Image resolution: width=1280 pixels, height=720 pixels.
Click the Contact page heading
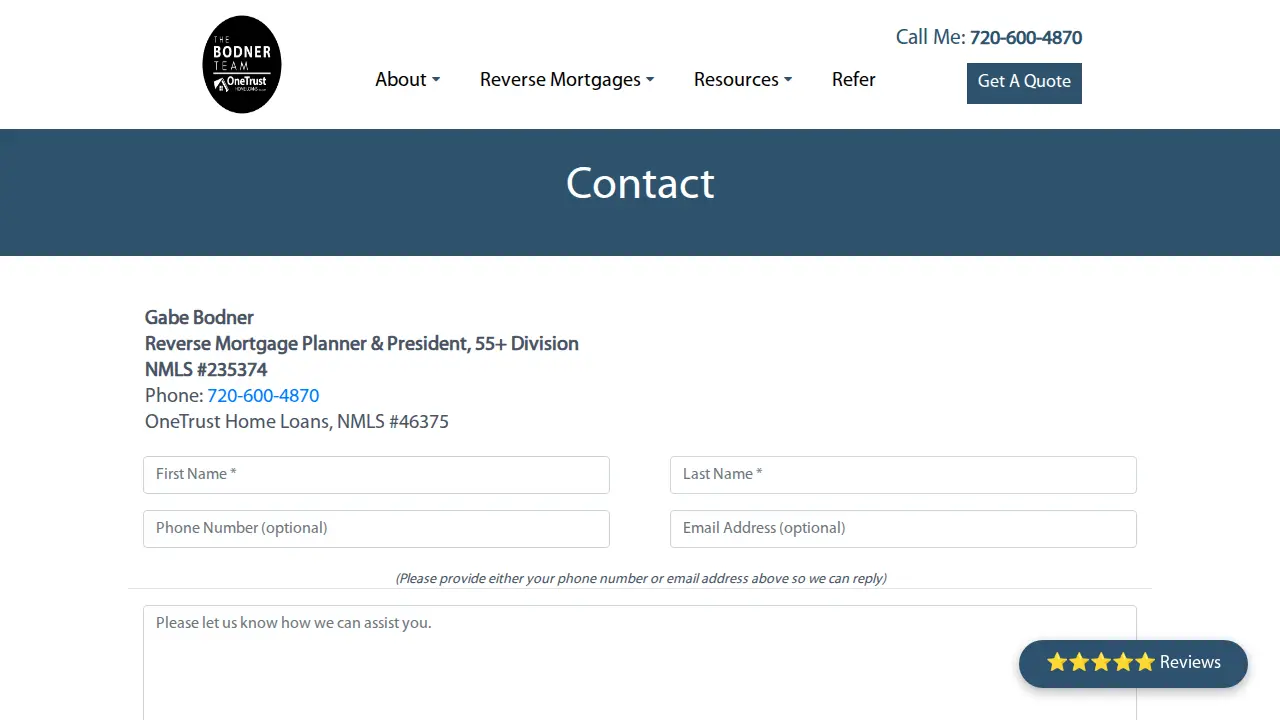coord(640,184)
